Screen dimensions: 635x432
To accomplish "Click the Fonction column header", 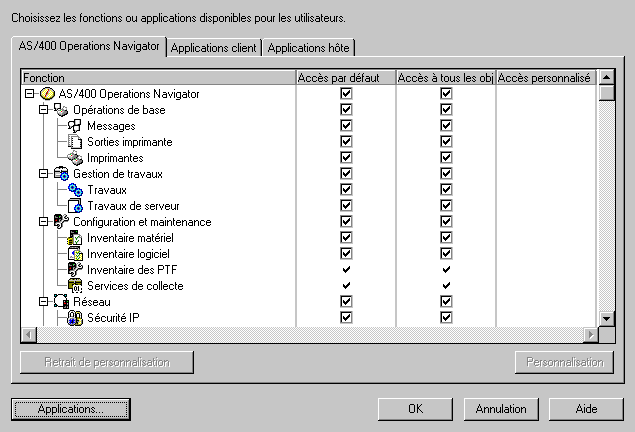I will click(x=158, y=78).
